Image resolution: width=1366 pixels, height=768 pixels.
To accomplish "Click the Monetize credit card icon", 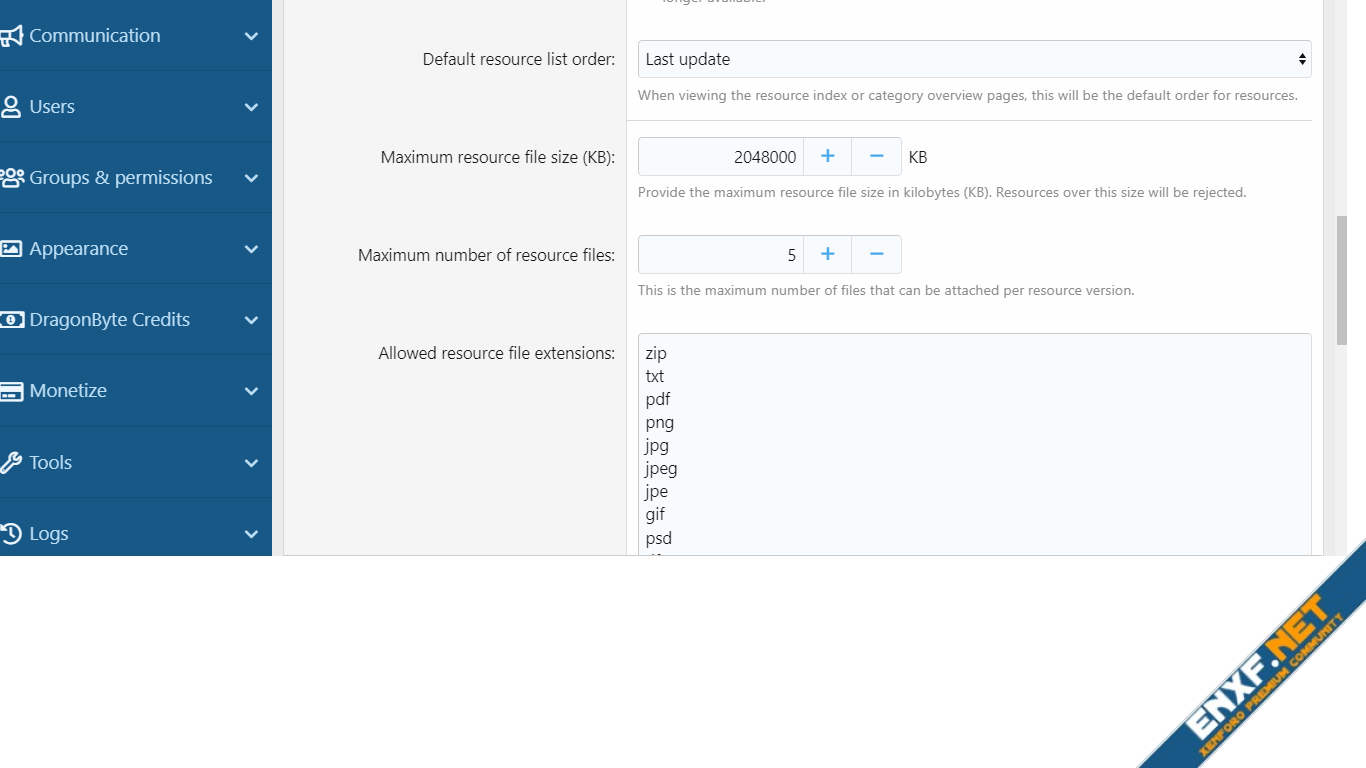I will tap(11, 391).
